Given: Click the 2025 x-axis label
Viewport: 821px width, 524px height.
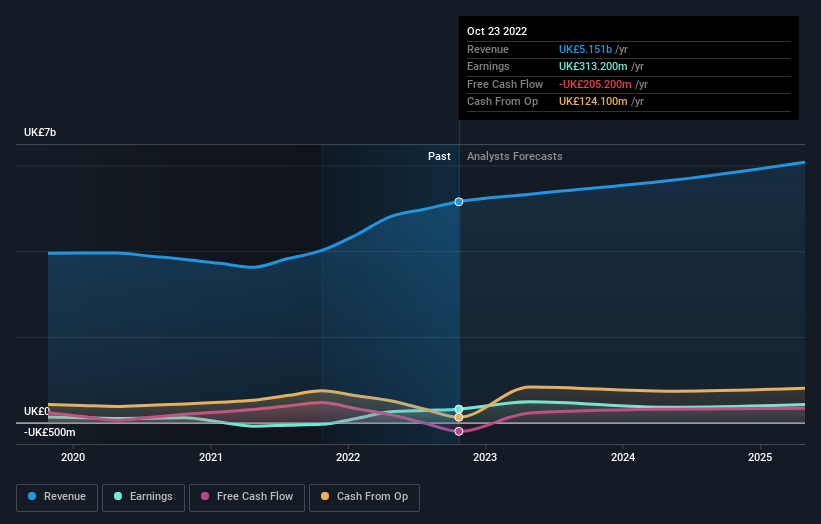Looking at the screenshot, I should (x=760, y=457).
